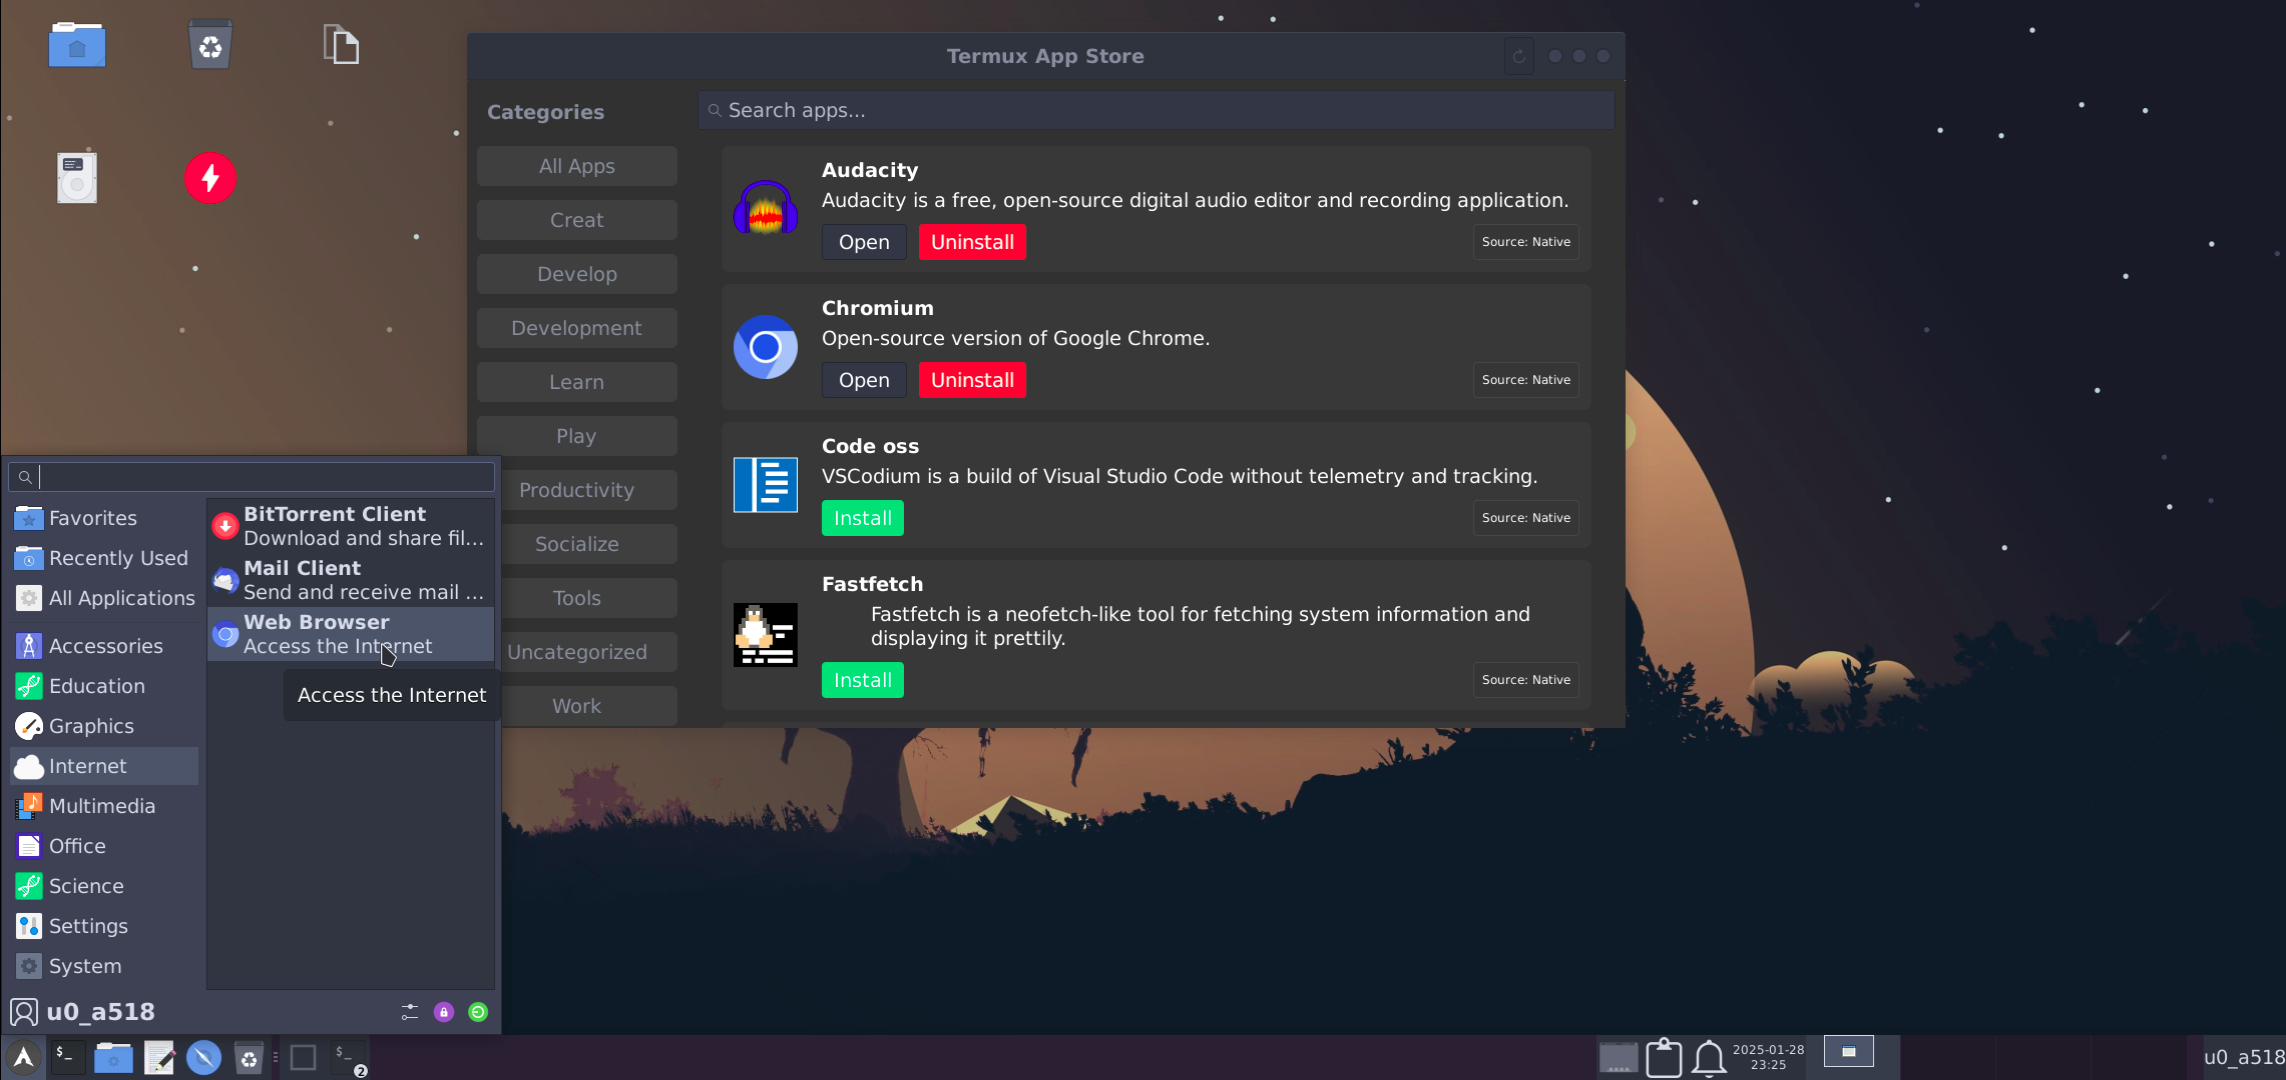Open the Settings category in app menu
This screenshot has width=2286, height=1080.
tap(88, 926)
